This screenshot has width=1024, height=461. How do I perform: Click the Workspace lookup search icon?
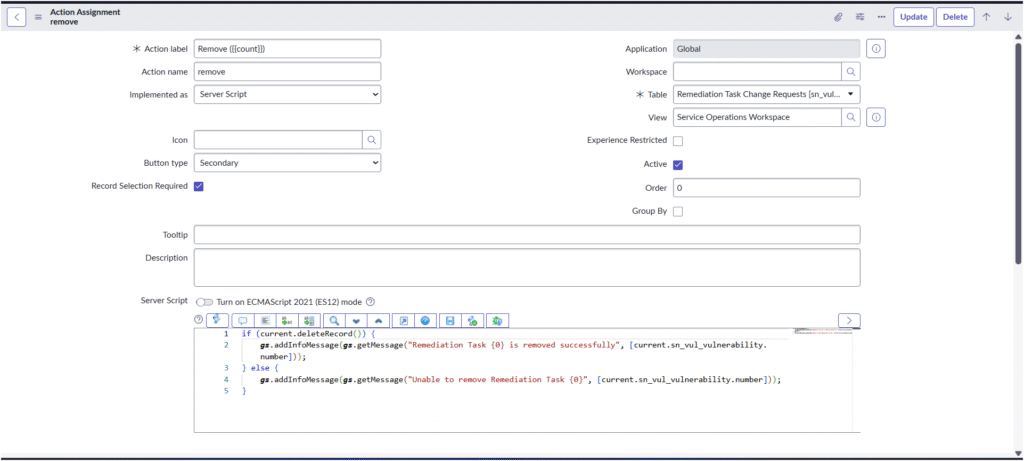851,72
